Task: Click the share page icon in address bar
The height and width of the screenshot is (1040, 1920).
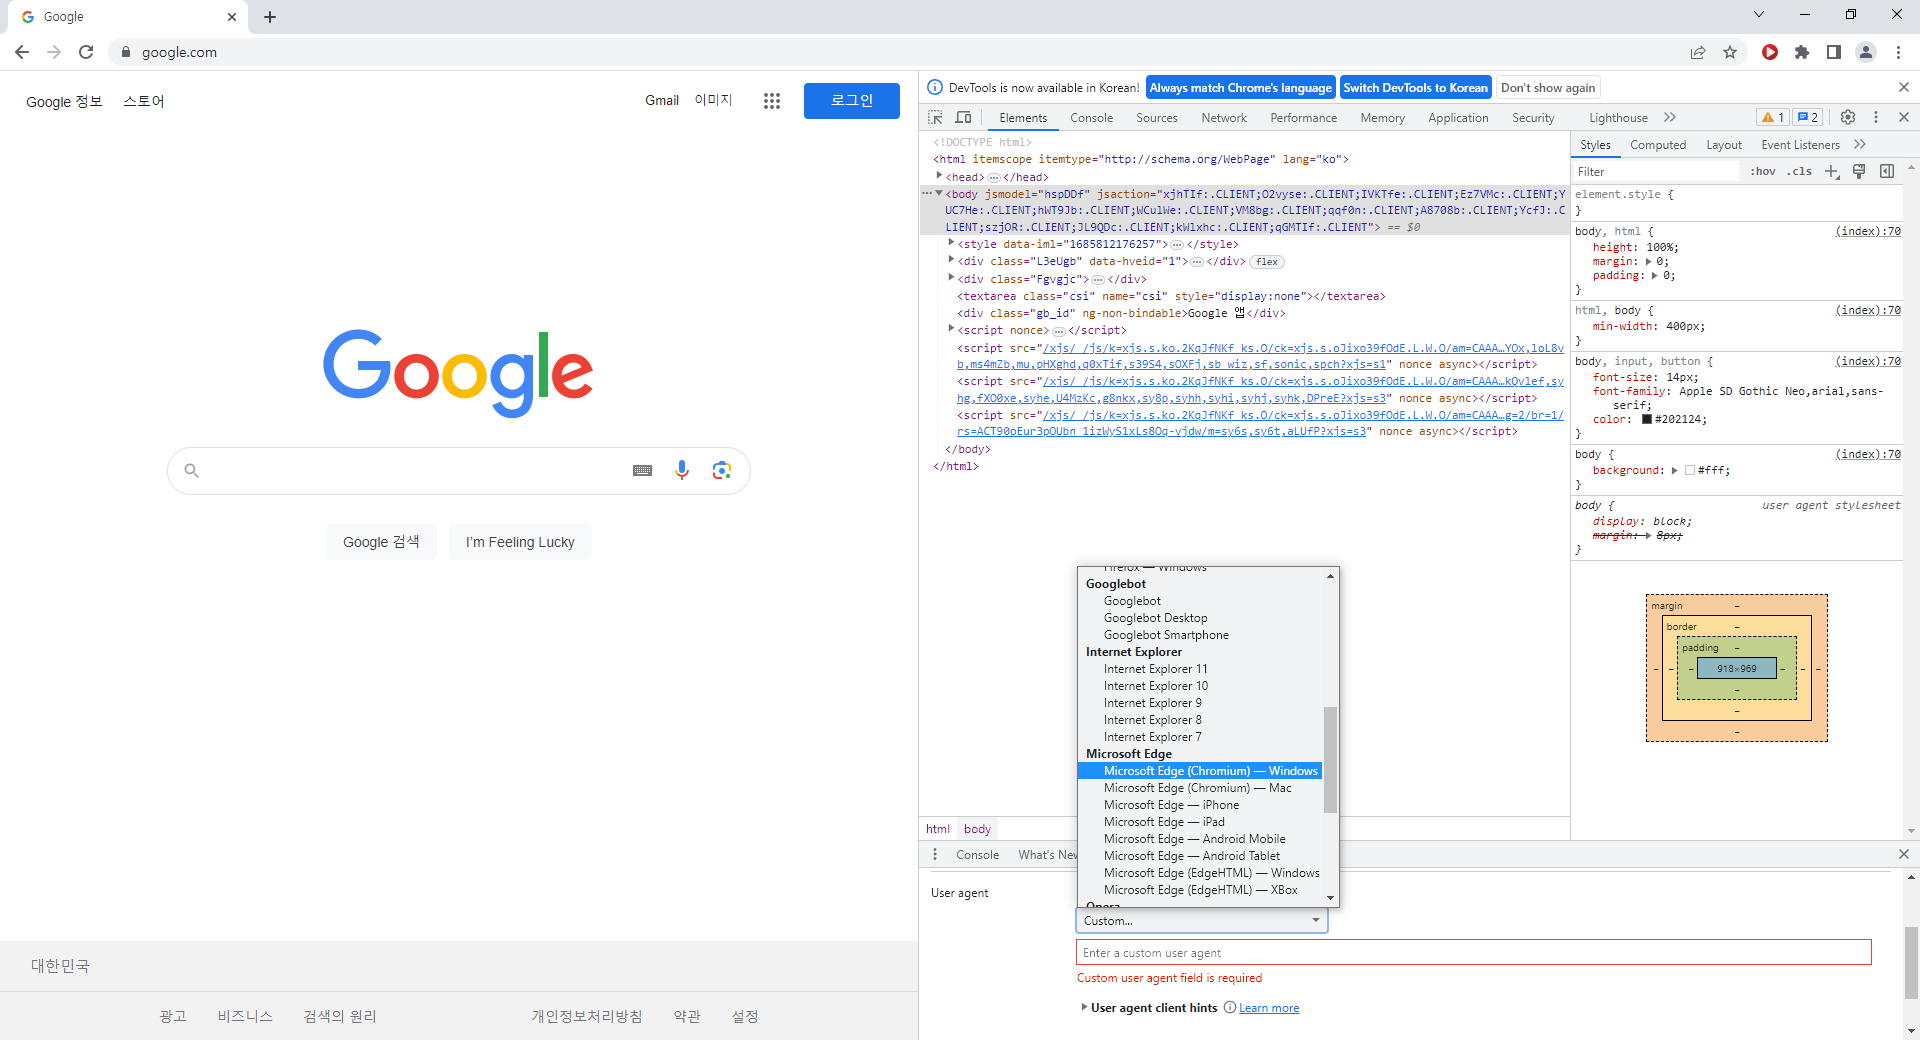Action: click(x=1698, y=52)
